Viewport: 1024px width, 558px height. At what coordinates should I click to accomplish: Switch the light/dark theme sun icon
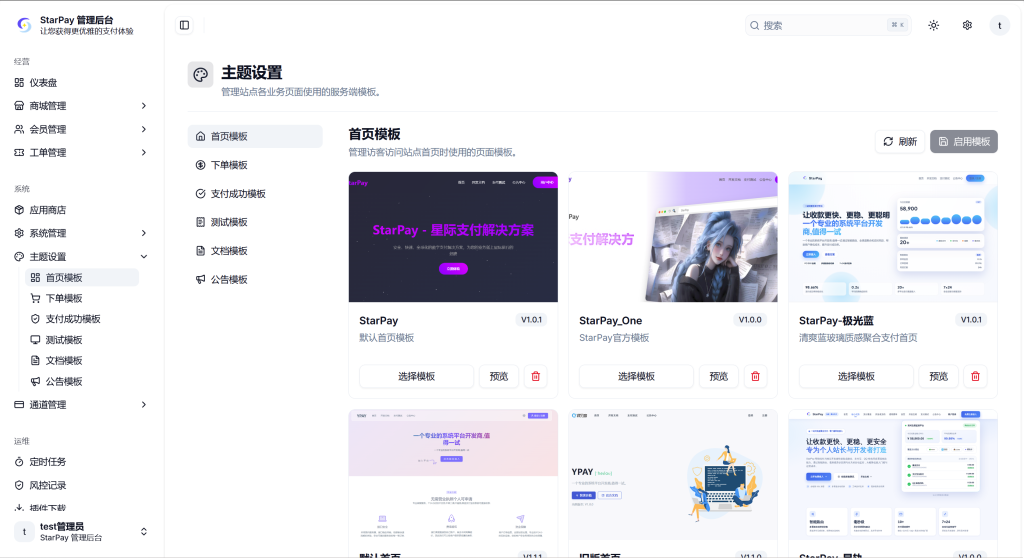tap(933, 25)
